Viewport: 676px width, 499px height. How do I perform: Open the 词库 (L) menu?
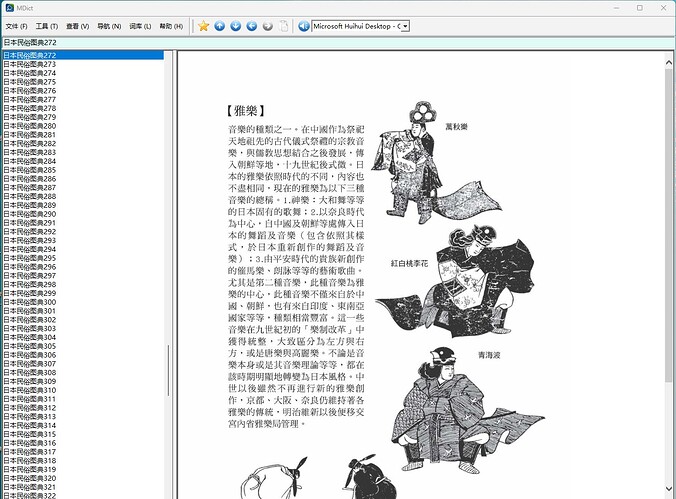140,26
